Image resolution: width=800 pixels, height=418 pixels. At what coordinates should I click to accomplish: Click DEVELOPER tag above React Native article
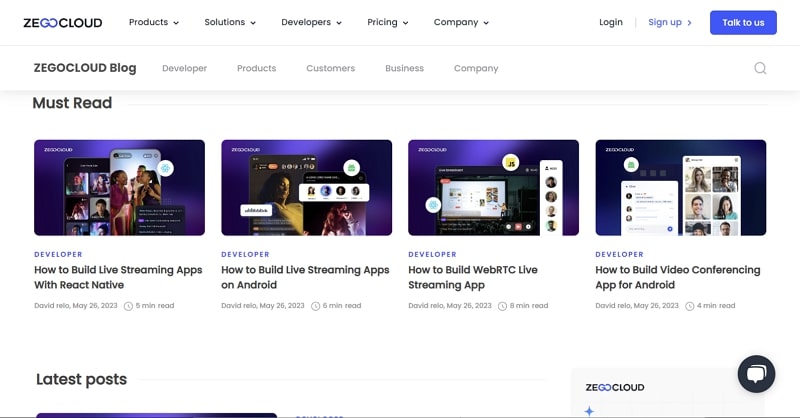(x=58, y=254)
